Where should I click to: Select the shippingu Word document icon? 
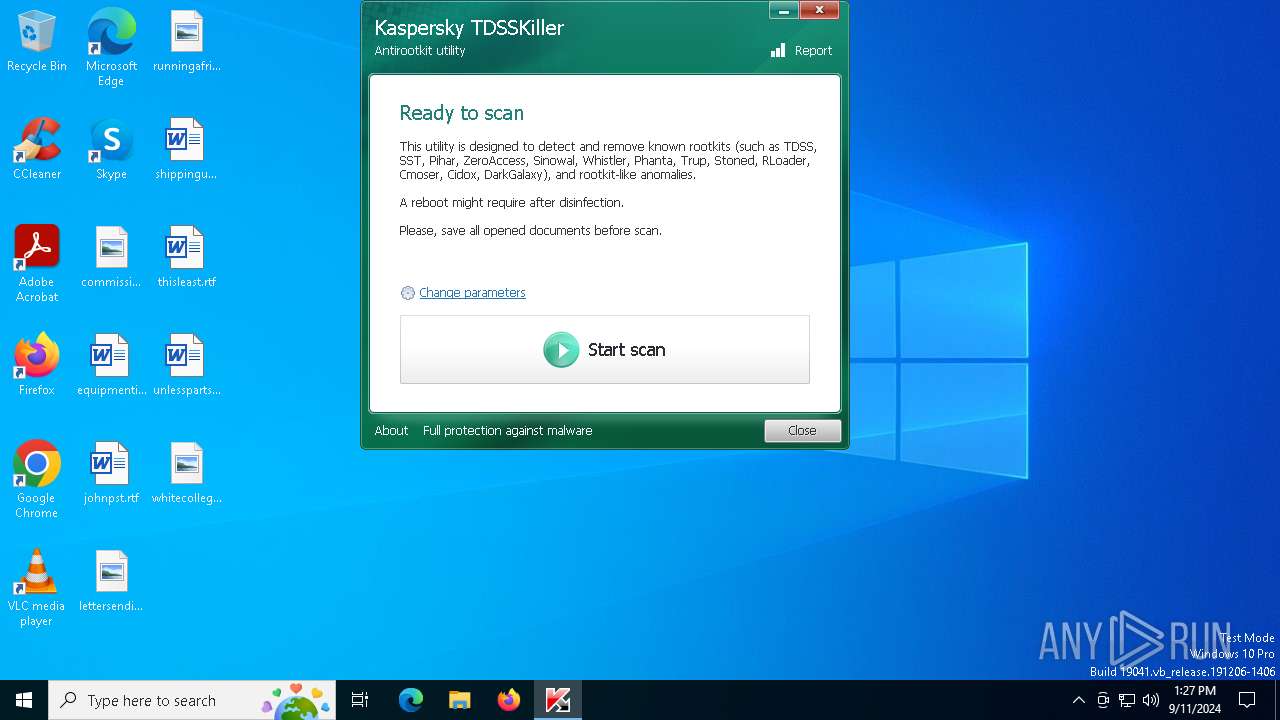(x=186, y=150)
